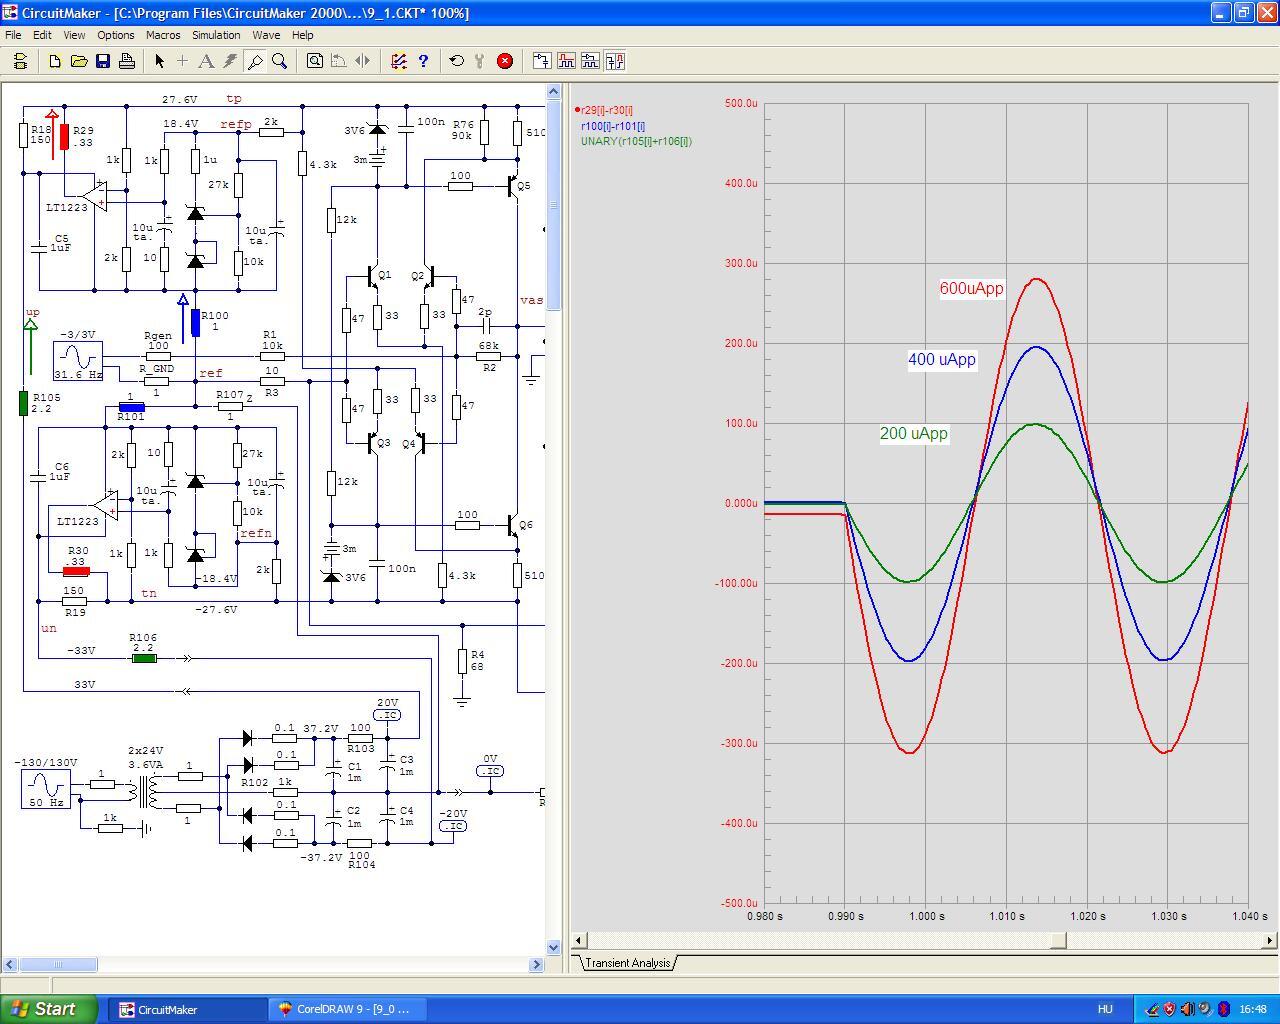1280x1024 pixels.
Task: Activate the Zoom magnifier tool
Action: coord(280,61)
